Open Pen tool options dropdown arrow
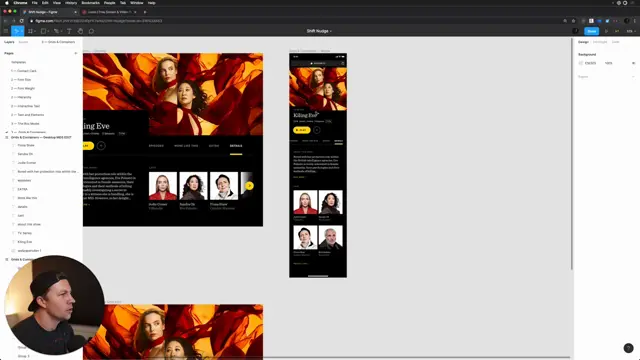The width and height of the screenshot is (640, 360). pyautogui.click(x=61, y=31)
